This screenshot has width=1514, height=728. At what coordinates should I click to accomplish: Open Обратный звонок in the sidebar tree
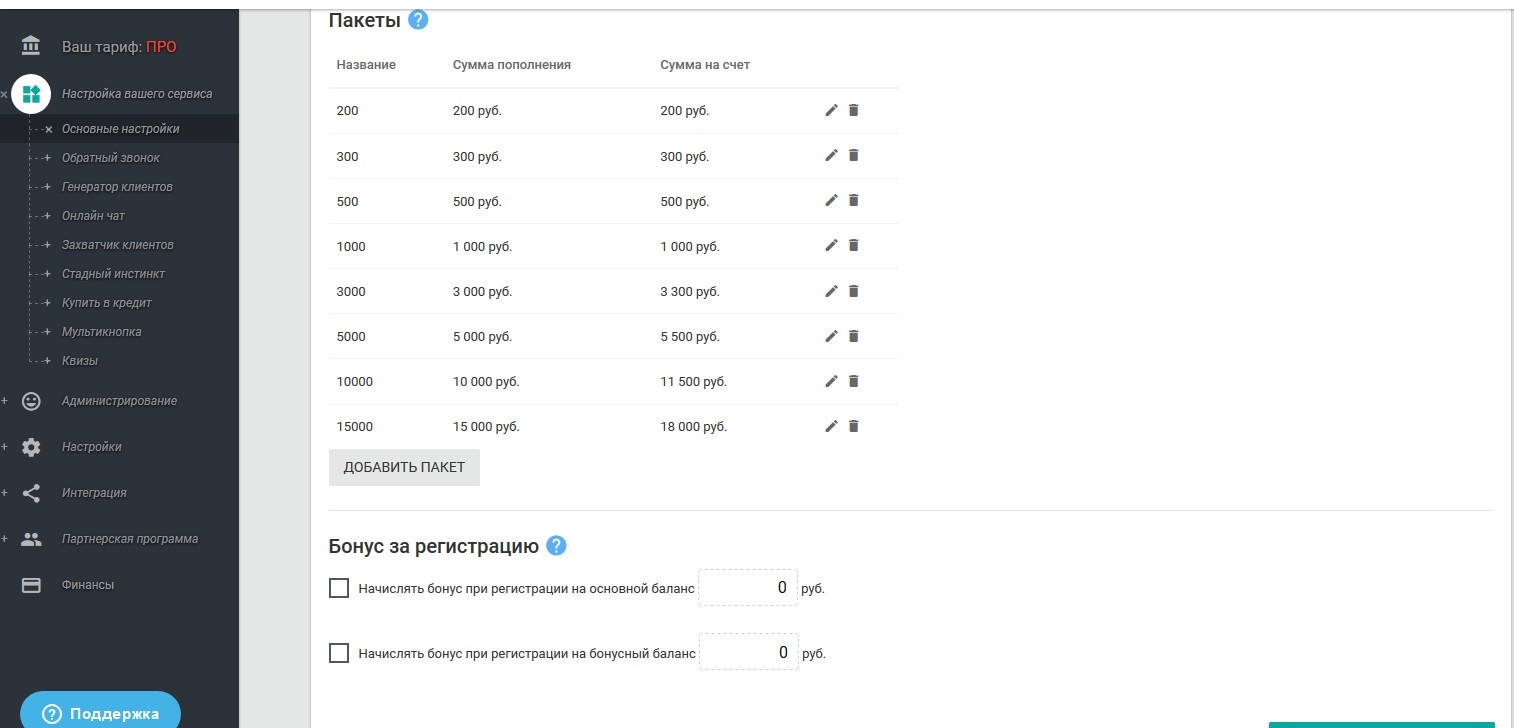coord(111,158)
